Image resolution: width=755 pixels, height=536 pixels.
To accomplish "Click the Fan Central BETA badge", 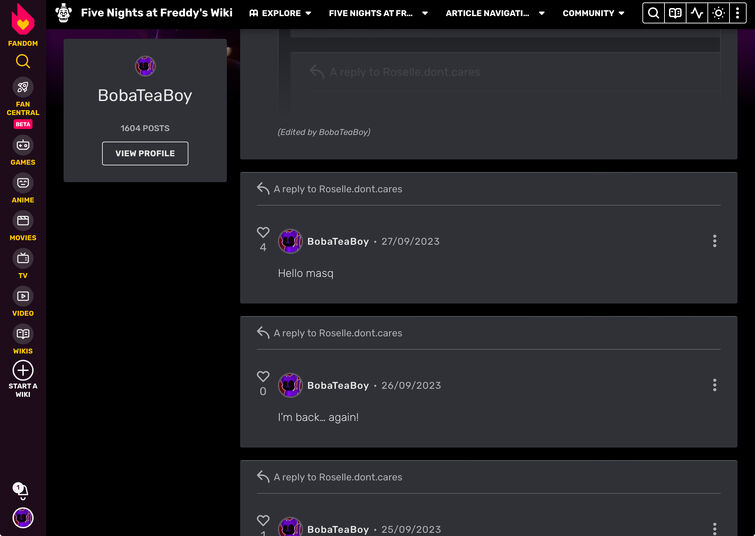I will tap(23, 124).
